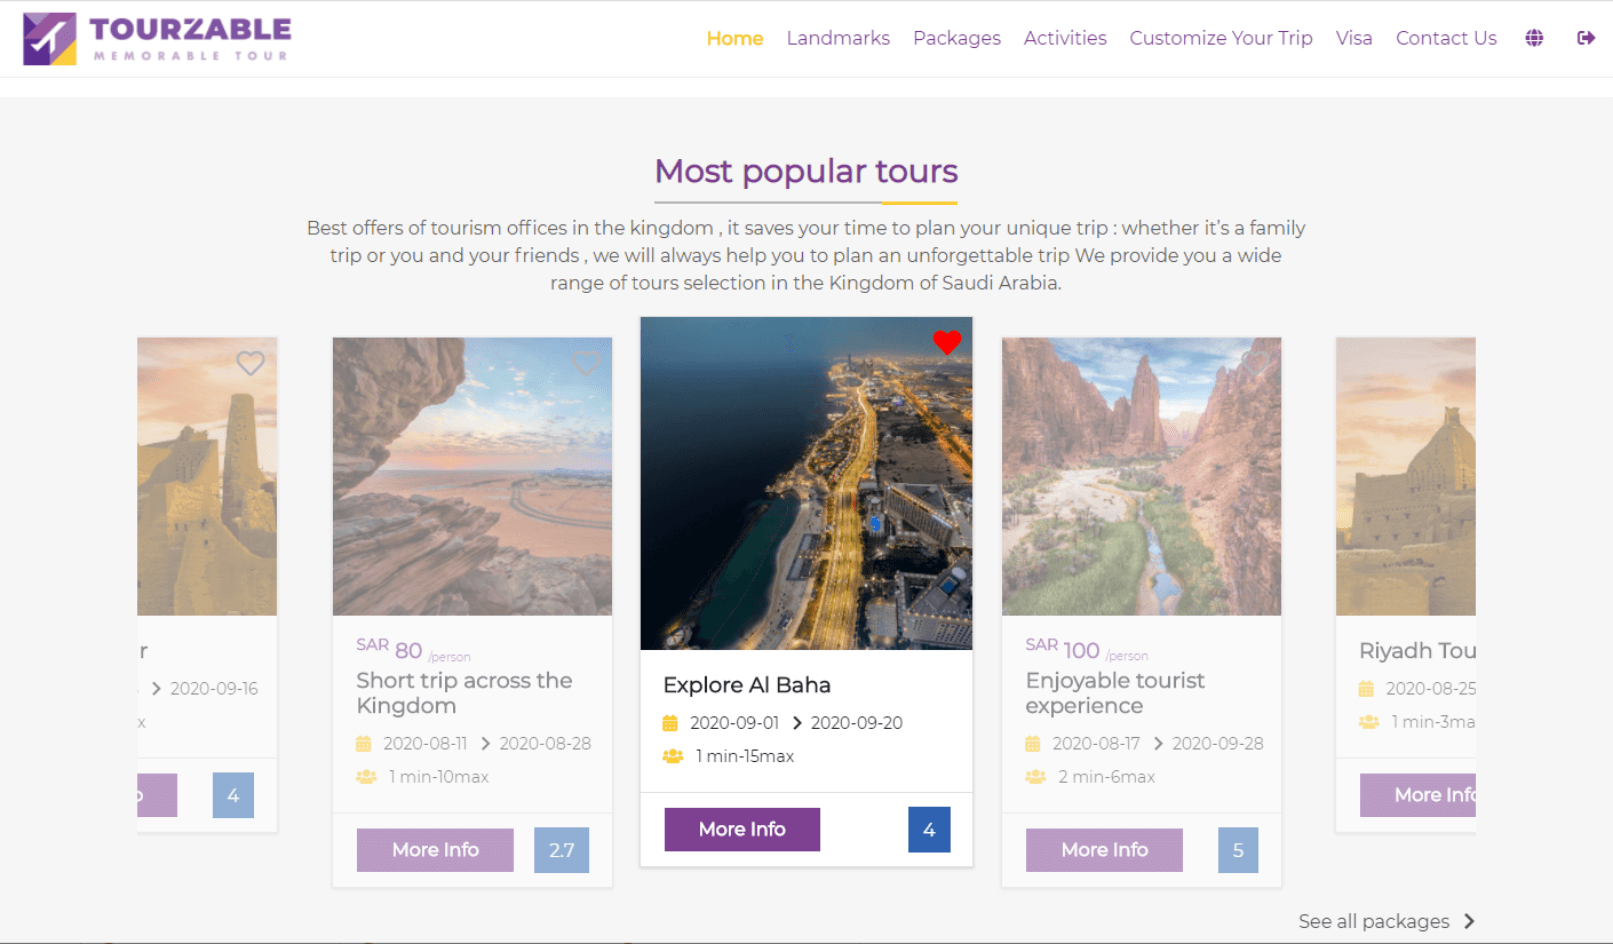Click More Info on Riyadh Tour card

1418,795
